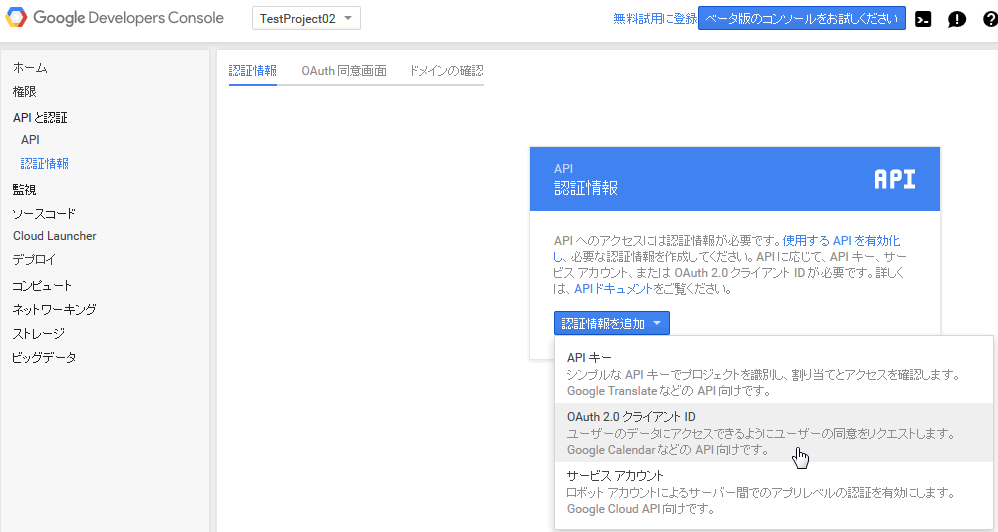
Task: Switch to the ドメインの確認 tab
Action: coord(446,71)
